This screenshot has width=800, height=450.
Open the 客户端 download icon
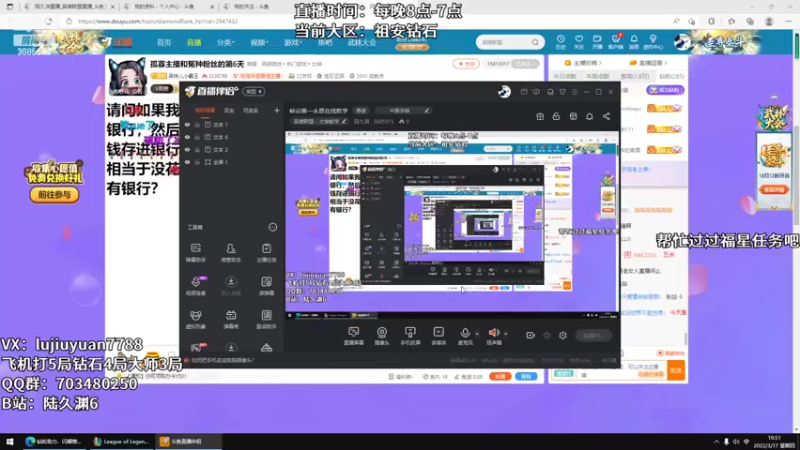click(x=616, y=42)
